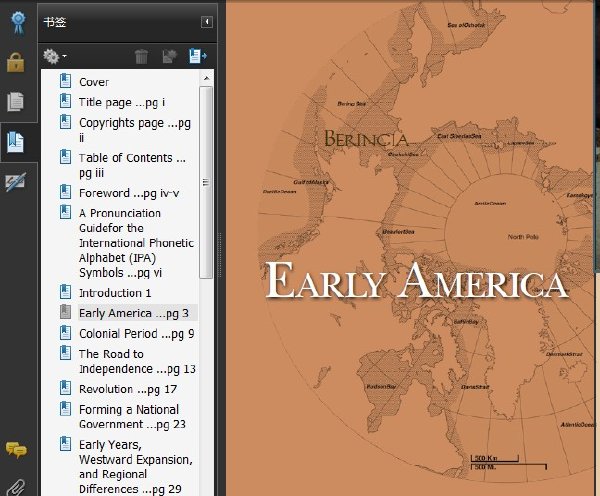600x496 pixels.
Task: Open the Security lock panel icon
Action: (16, 63)
